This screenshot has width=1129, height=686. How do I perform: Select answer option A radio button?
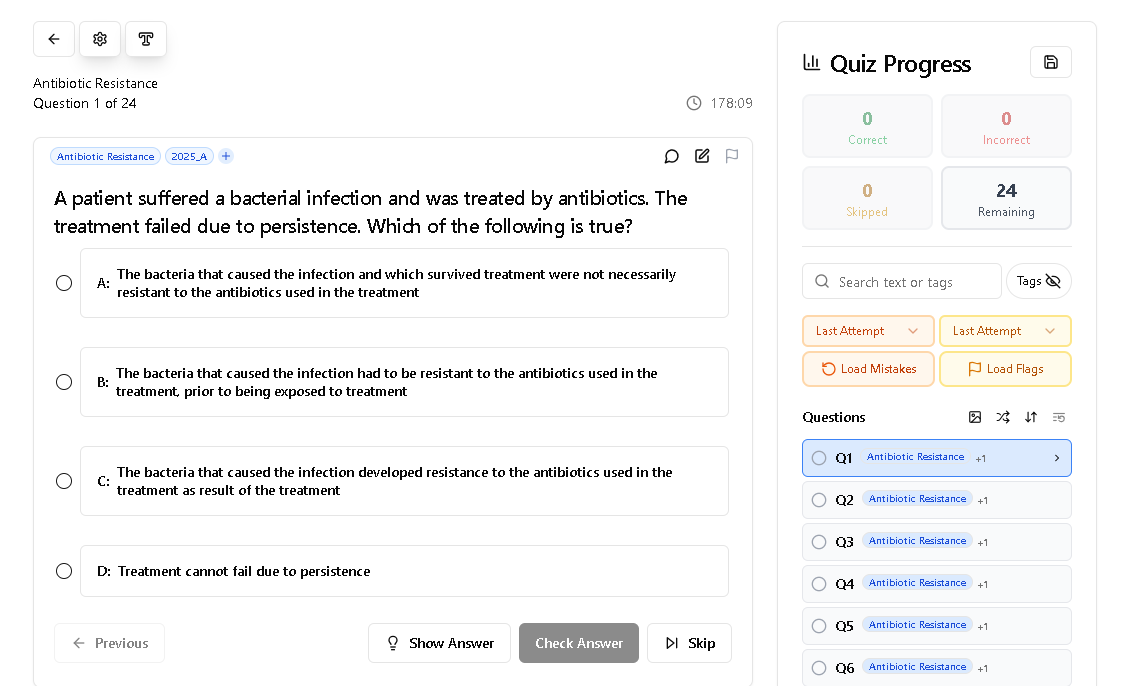coord(64,283)
